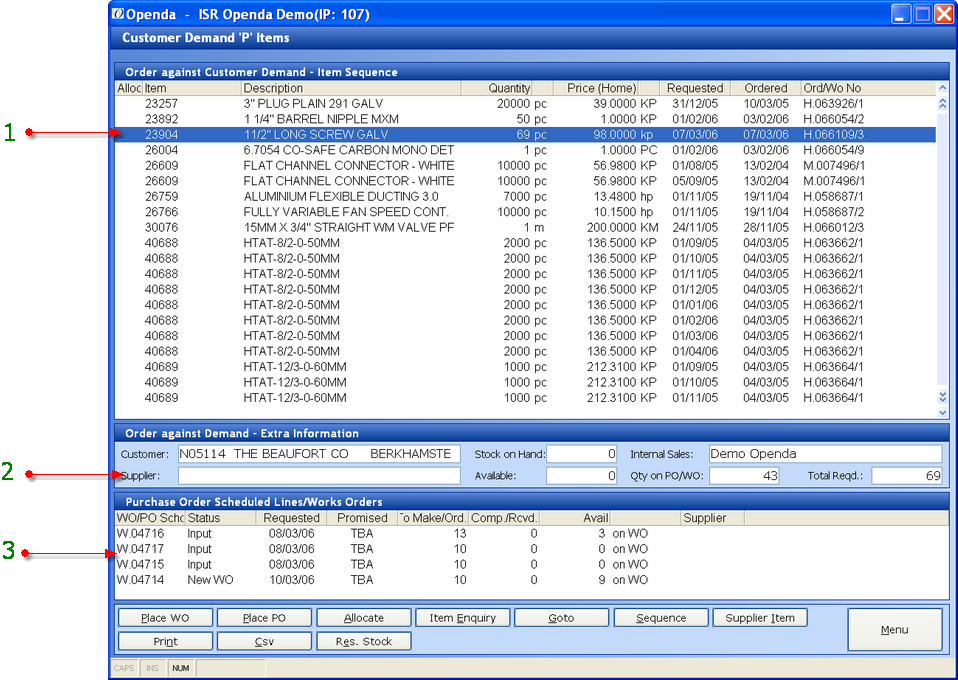Screen dimensions: 958x680
Task: Select works order W.04717
Action: pos(532,549)
